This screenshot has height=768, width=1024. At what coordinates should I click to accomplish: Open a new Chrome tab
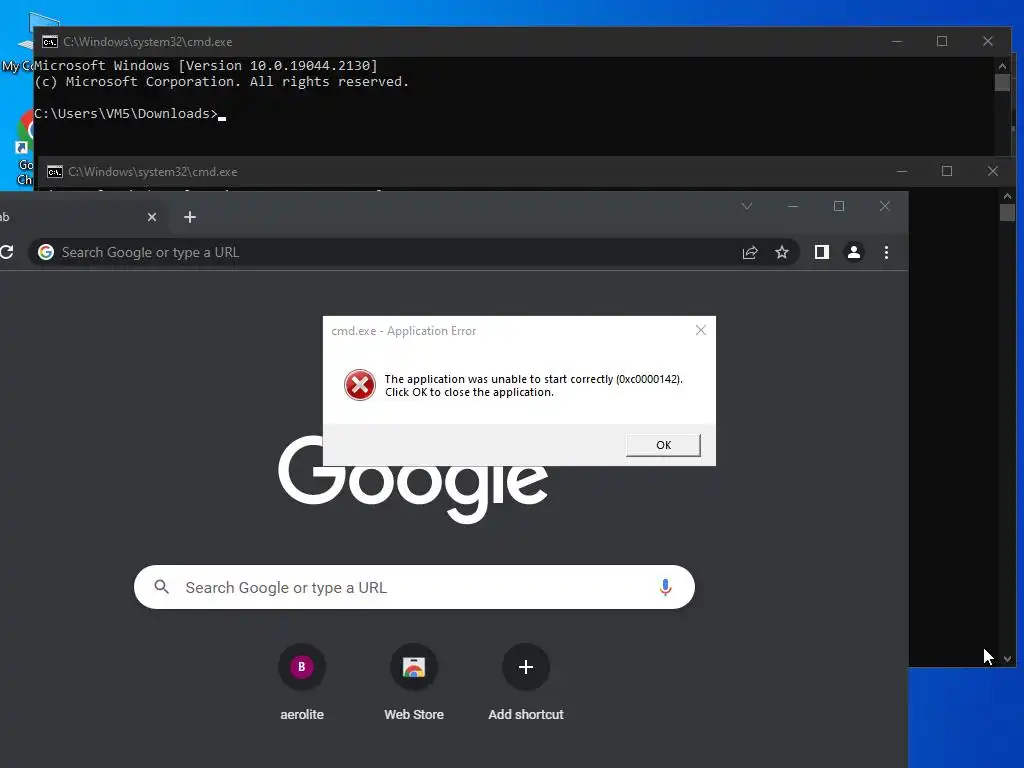pyautogui.click(x=190, y=217)
